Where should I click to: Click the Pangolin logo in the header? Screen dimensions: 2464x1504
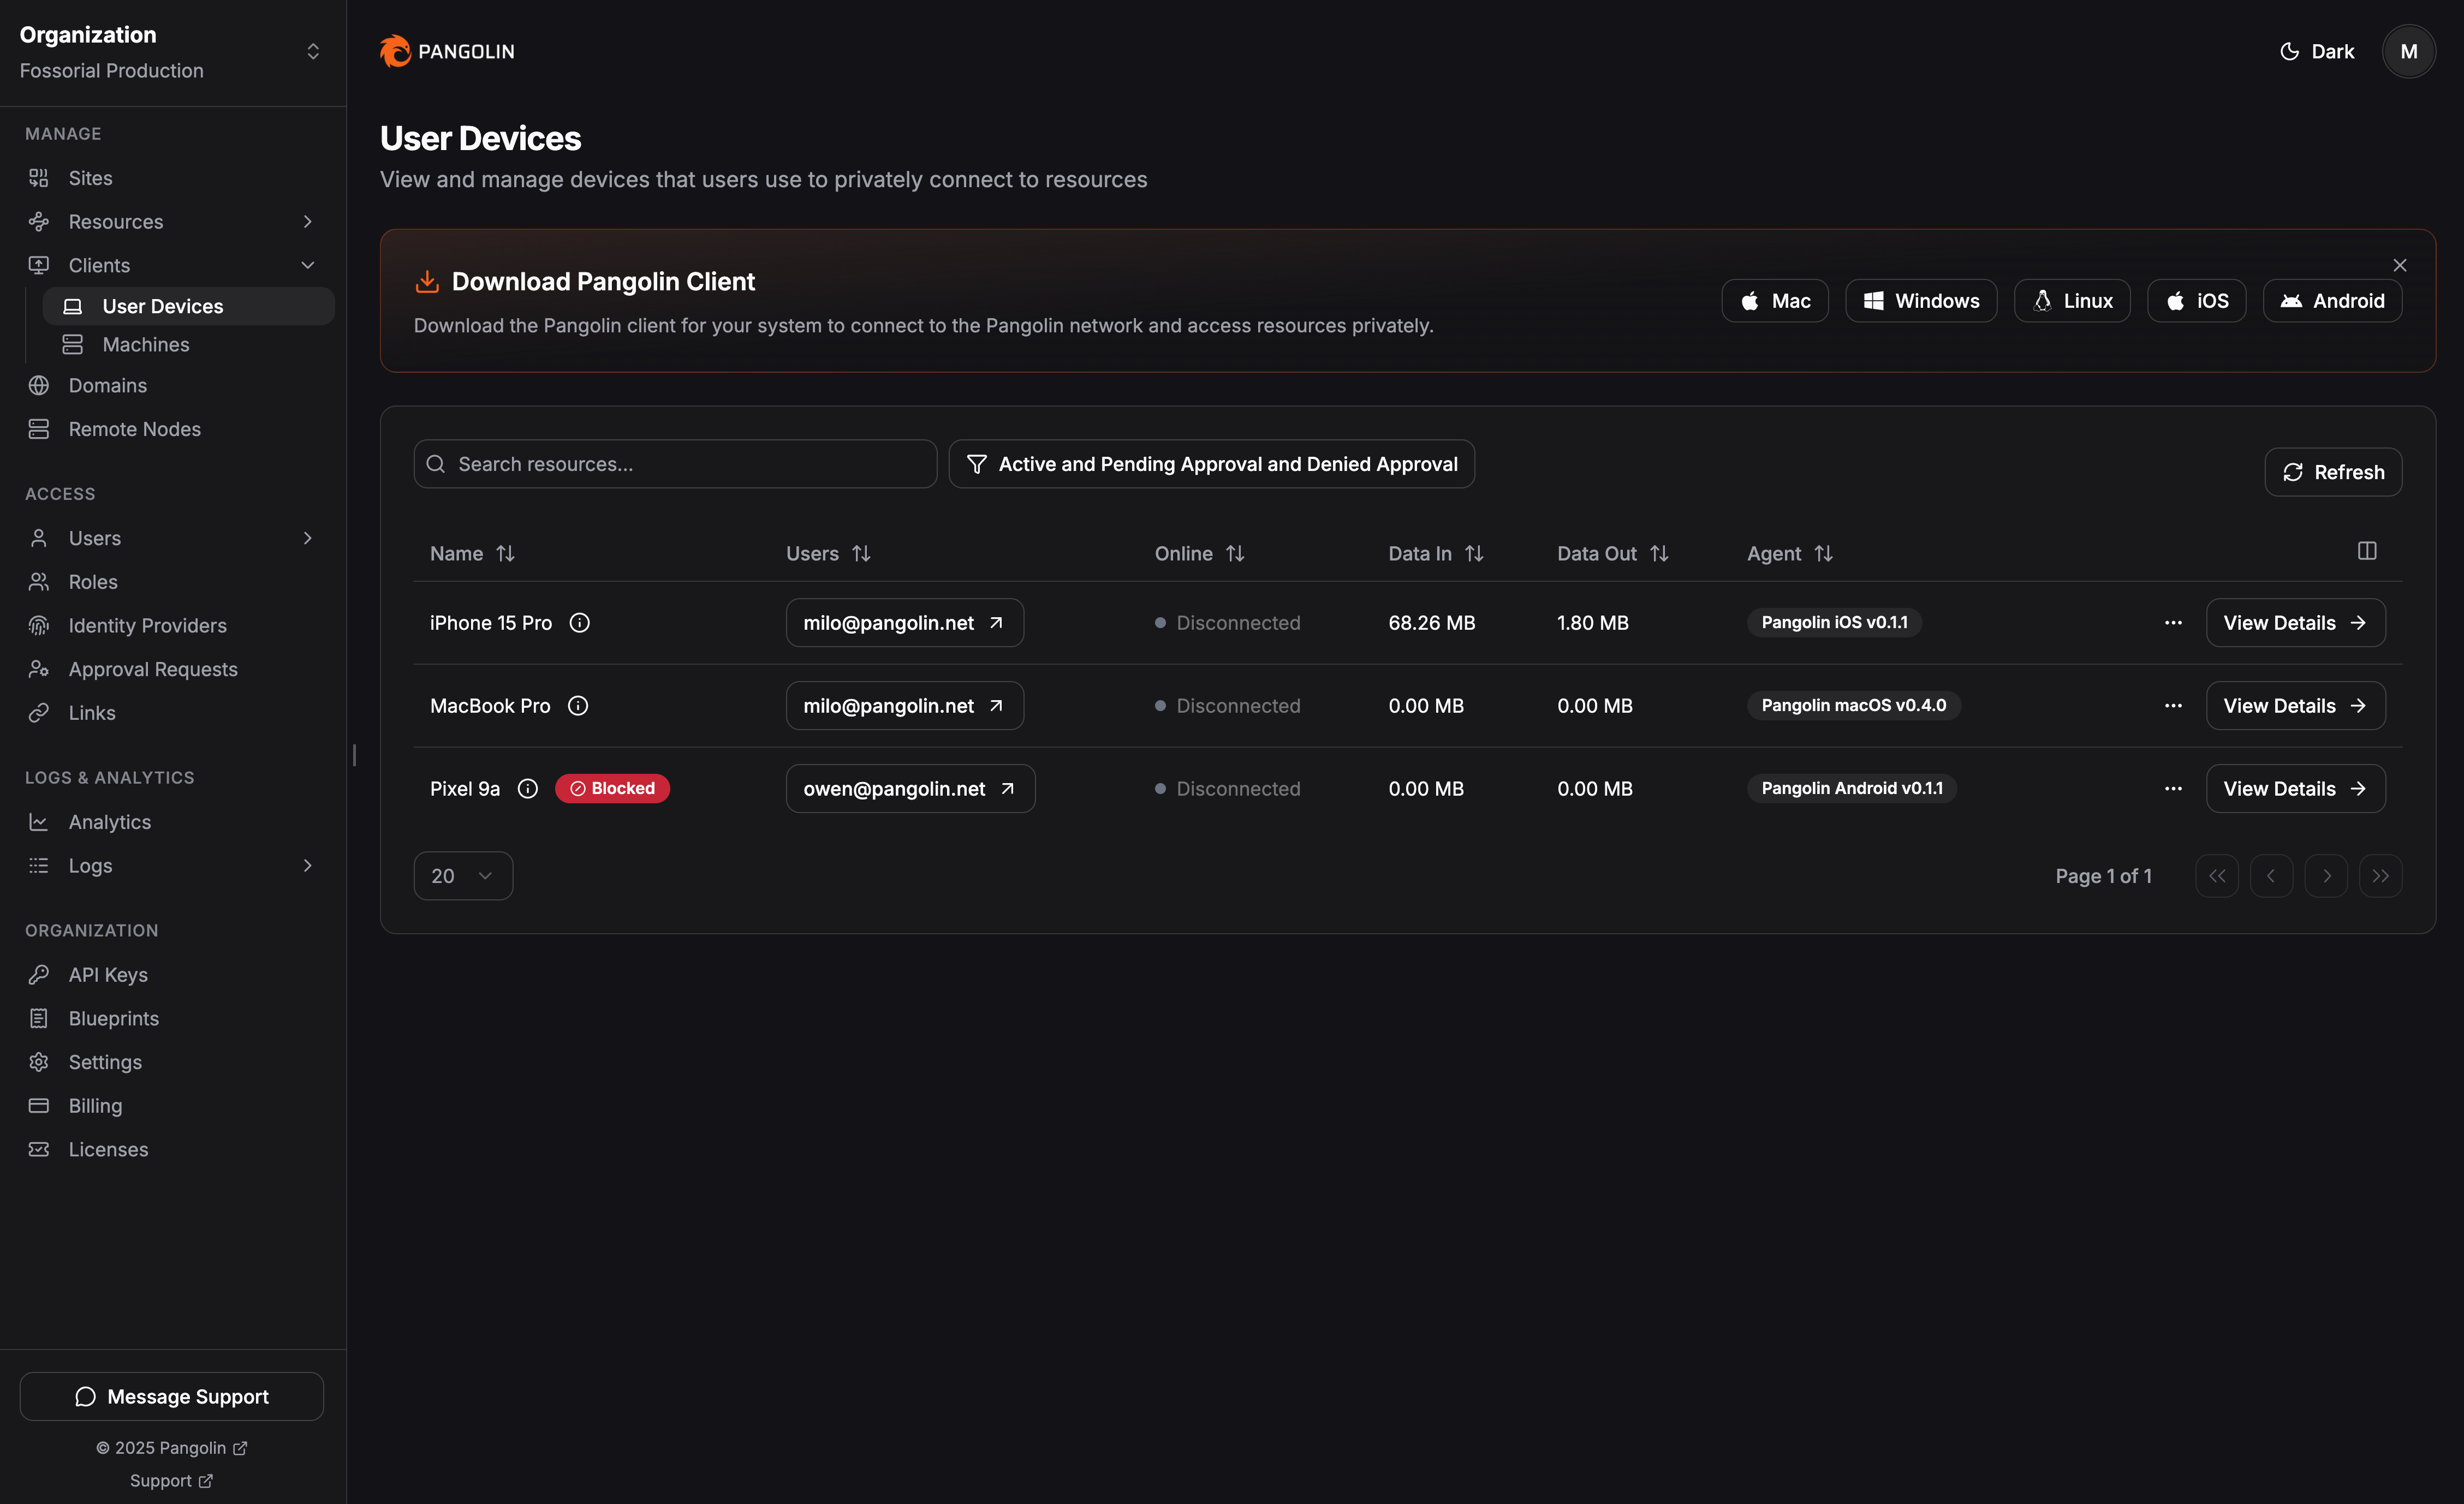(x=447, y=51)
